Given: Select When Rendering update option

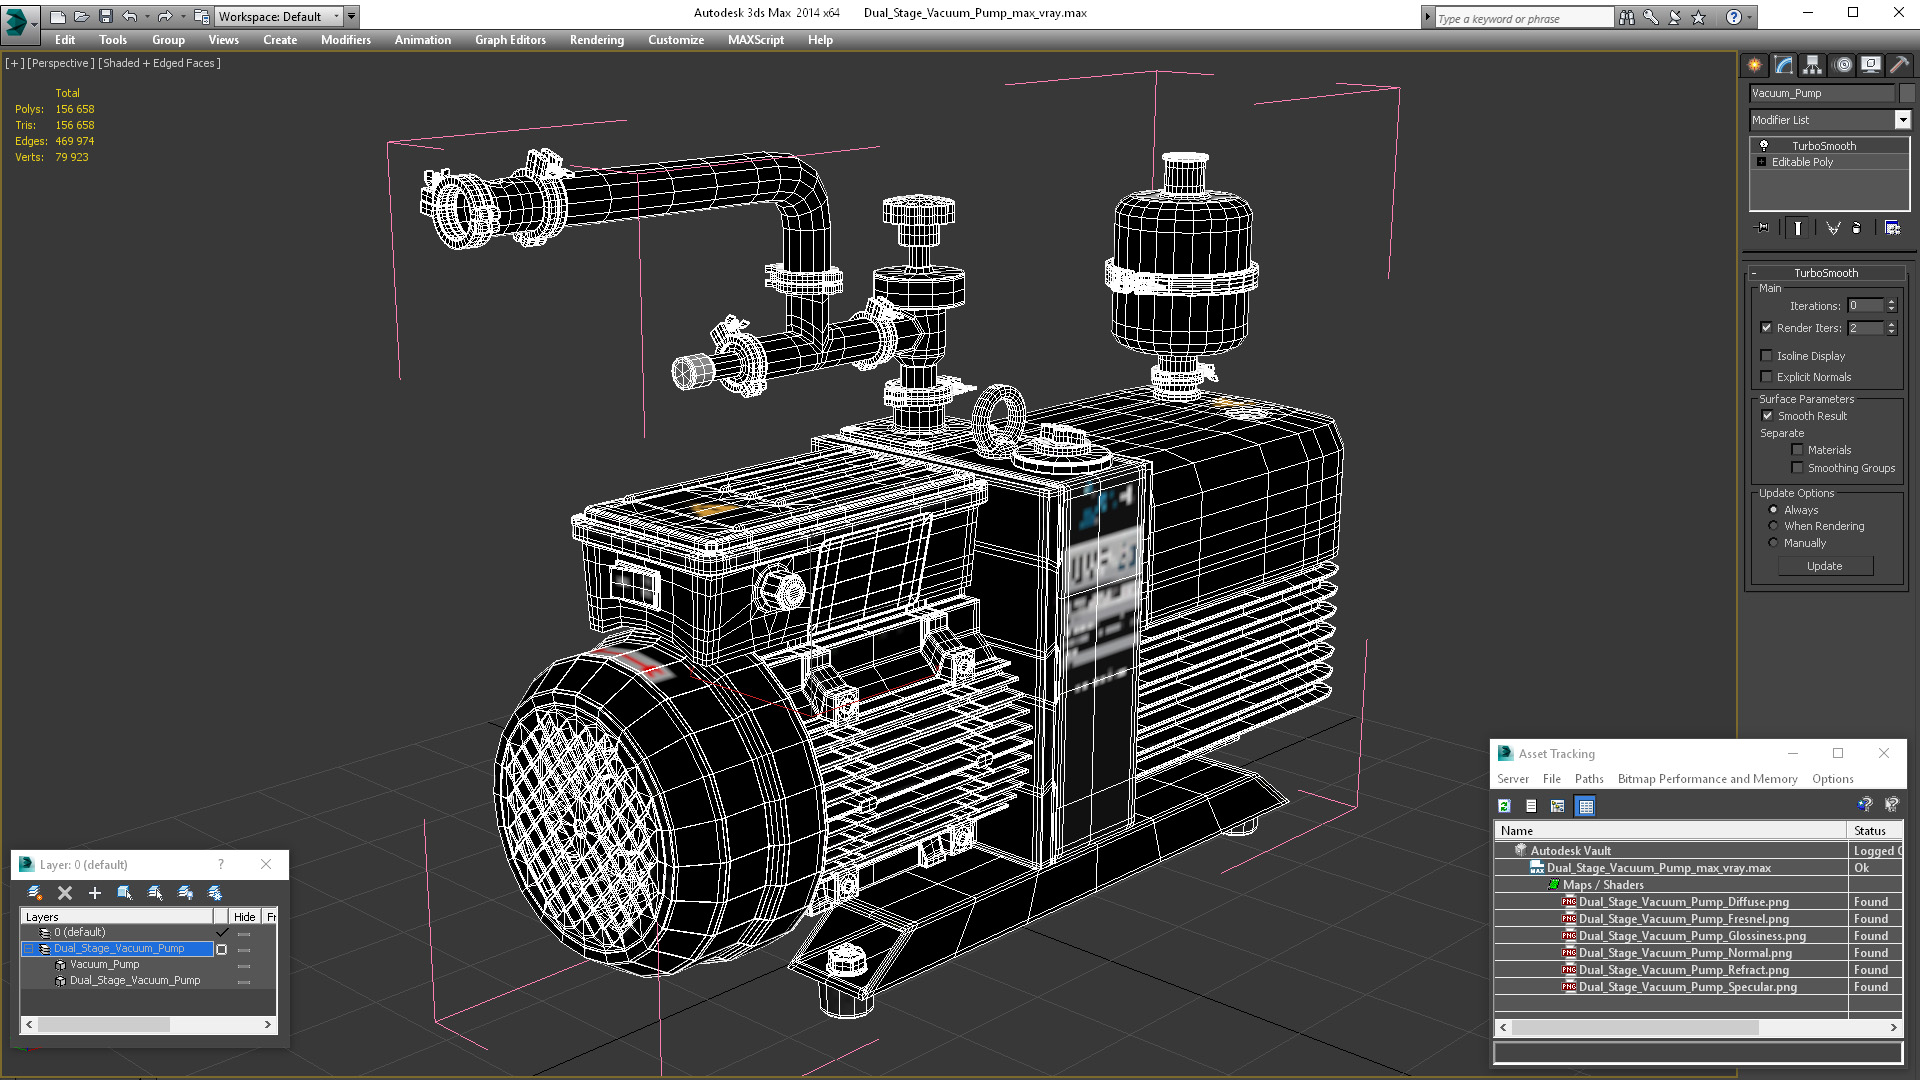Looking at the screenshot, I should [1774, 526].
